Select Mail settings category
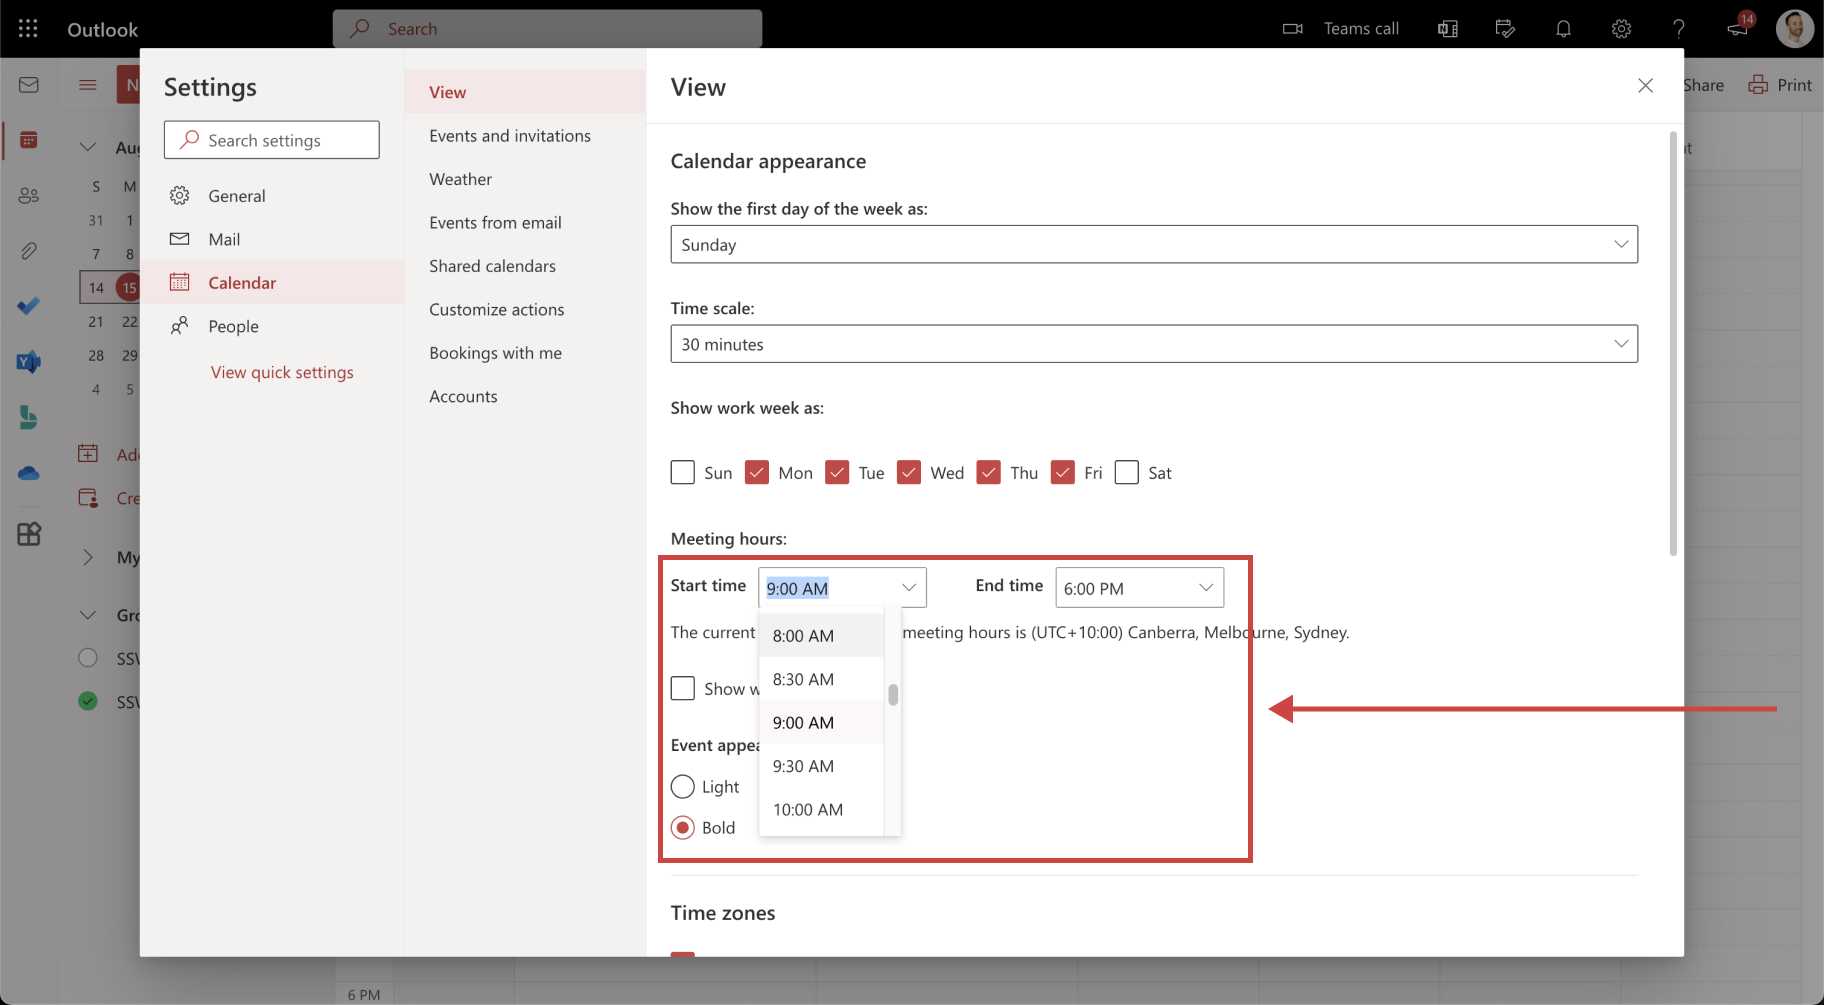The image size is (1824, 1005). (x=272, y=239)
